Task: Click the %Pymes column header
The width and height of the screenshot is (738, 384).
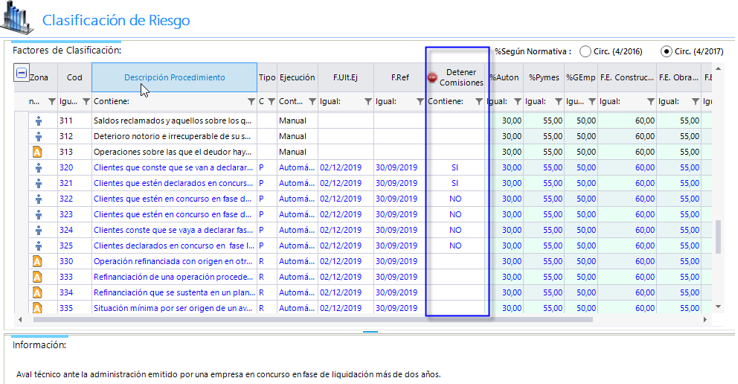Action: 544,77
